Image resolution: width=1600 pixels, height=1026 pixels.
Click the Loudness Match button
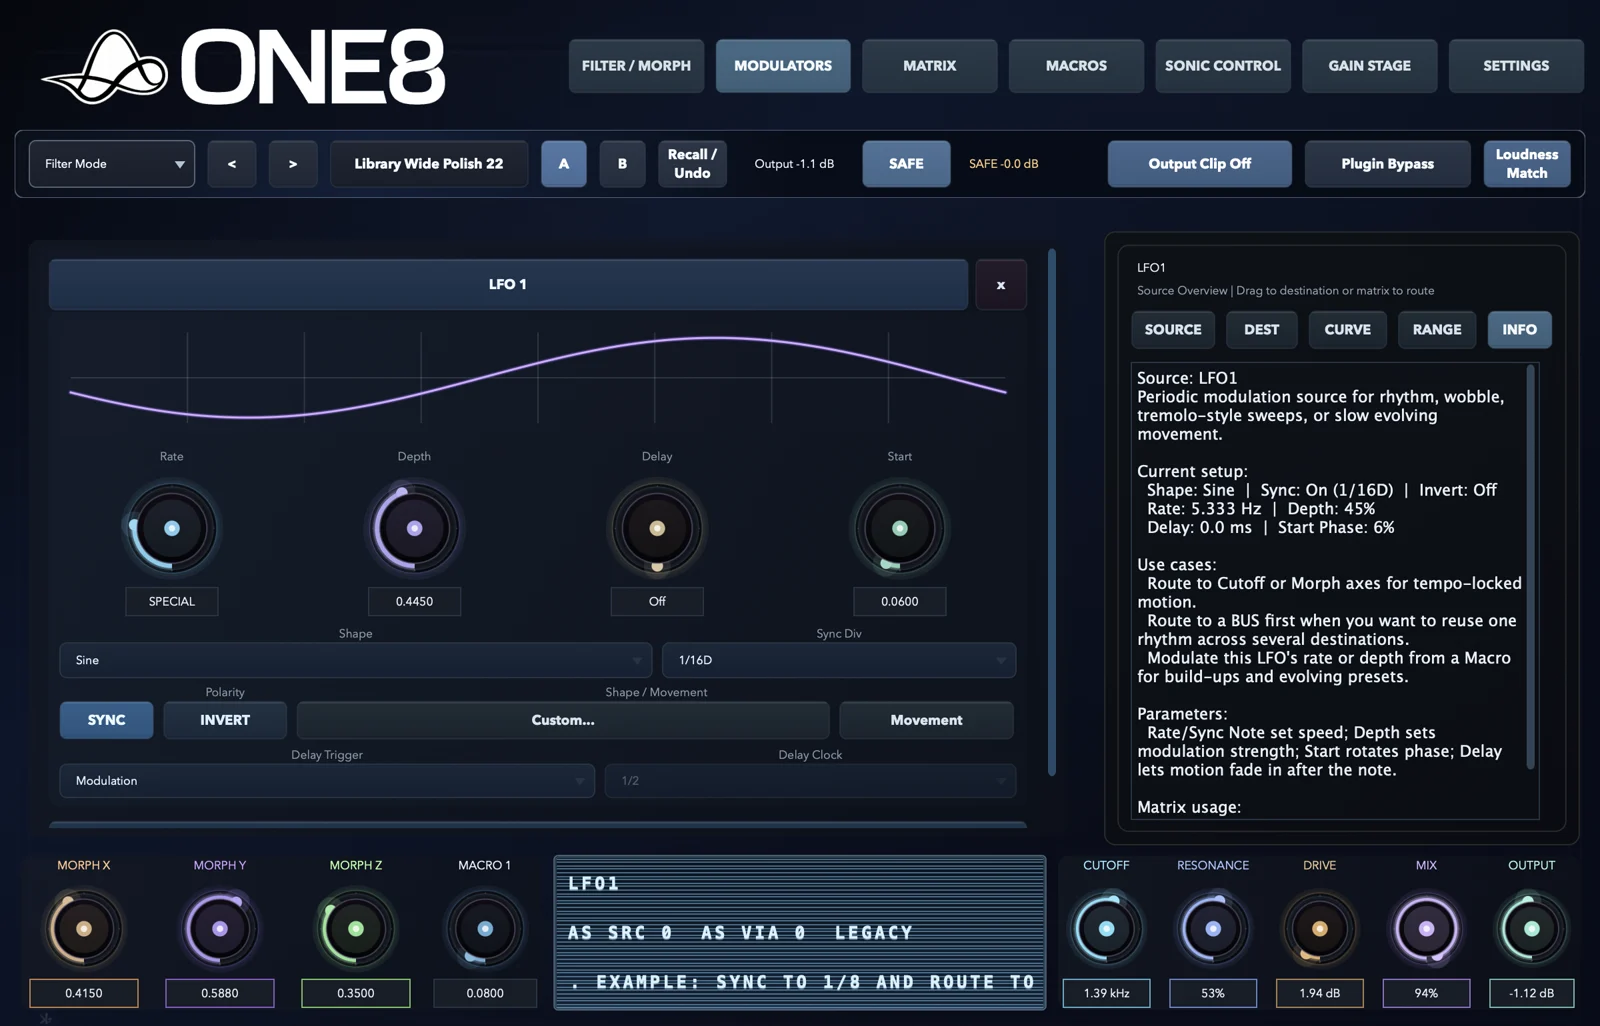[1527, 164]
